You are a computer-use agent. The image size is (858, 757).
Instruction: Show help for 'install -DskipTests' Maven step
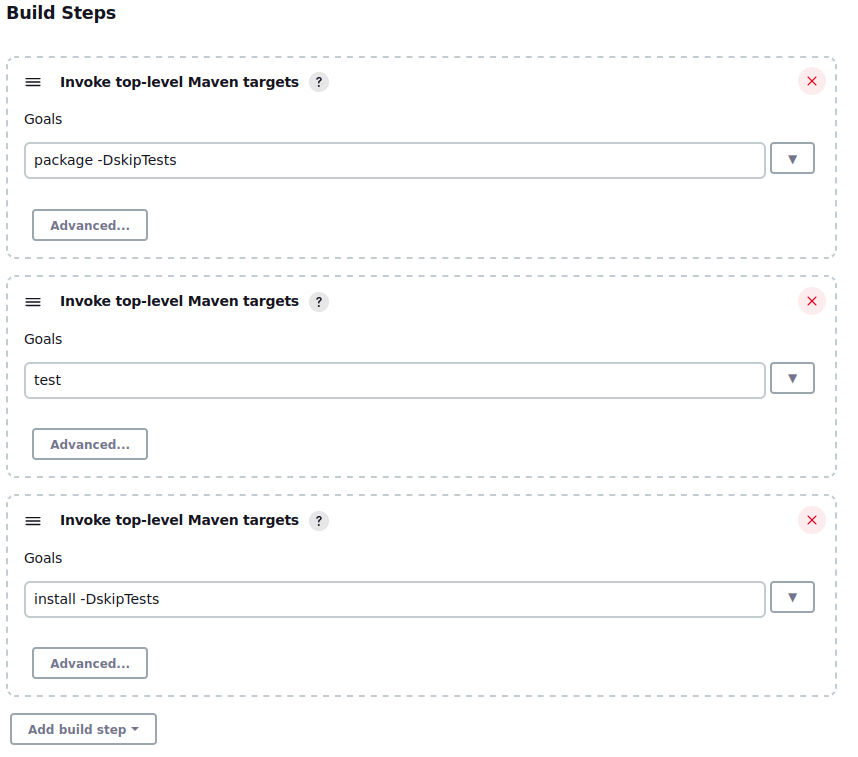coord(318,520)
